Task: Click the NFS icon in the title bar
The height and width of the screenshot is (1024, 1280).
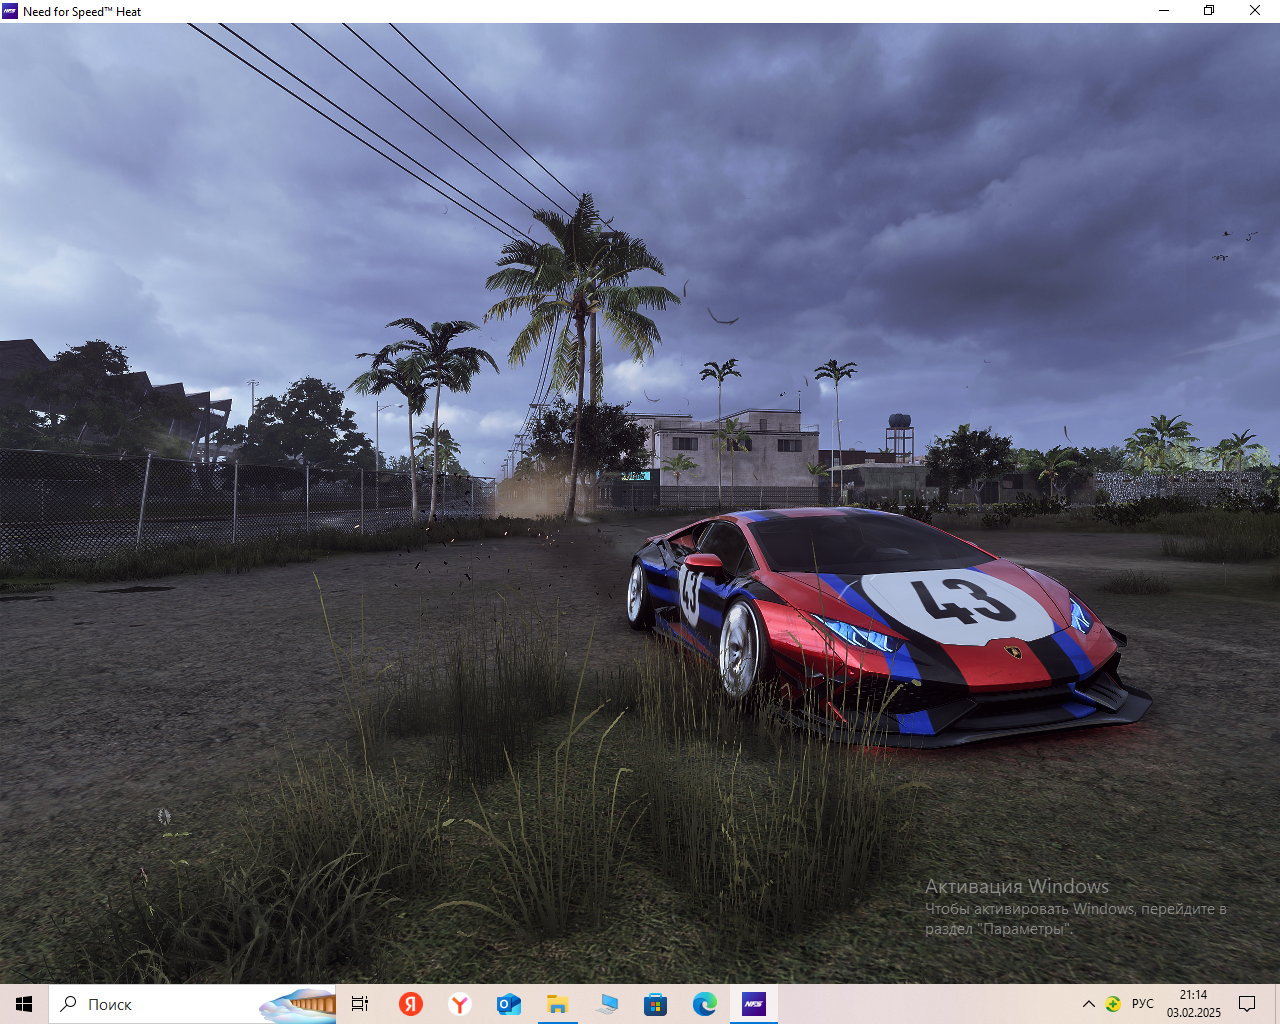Action: [10, 11]
